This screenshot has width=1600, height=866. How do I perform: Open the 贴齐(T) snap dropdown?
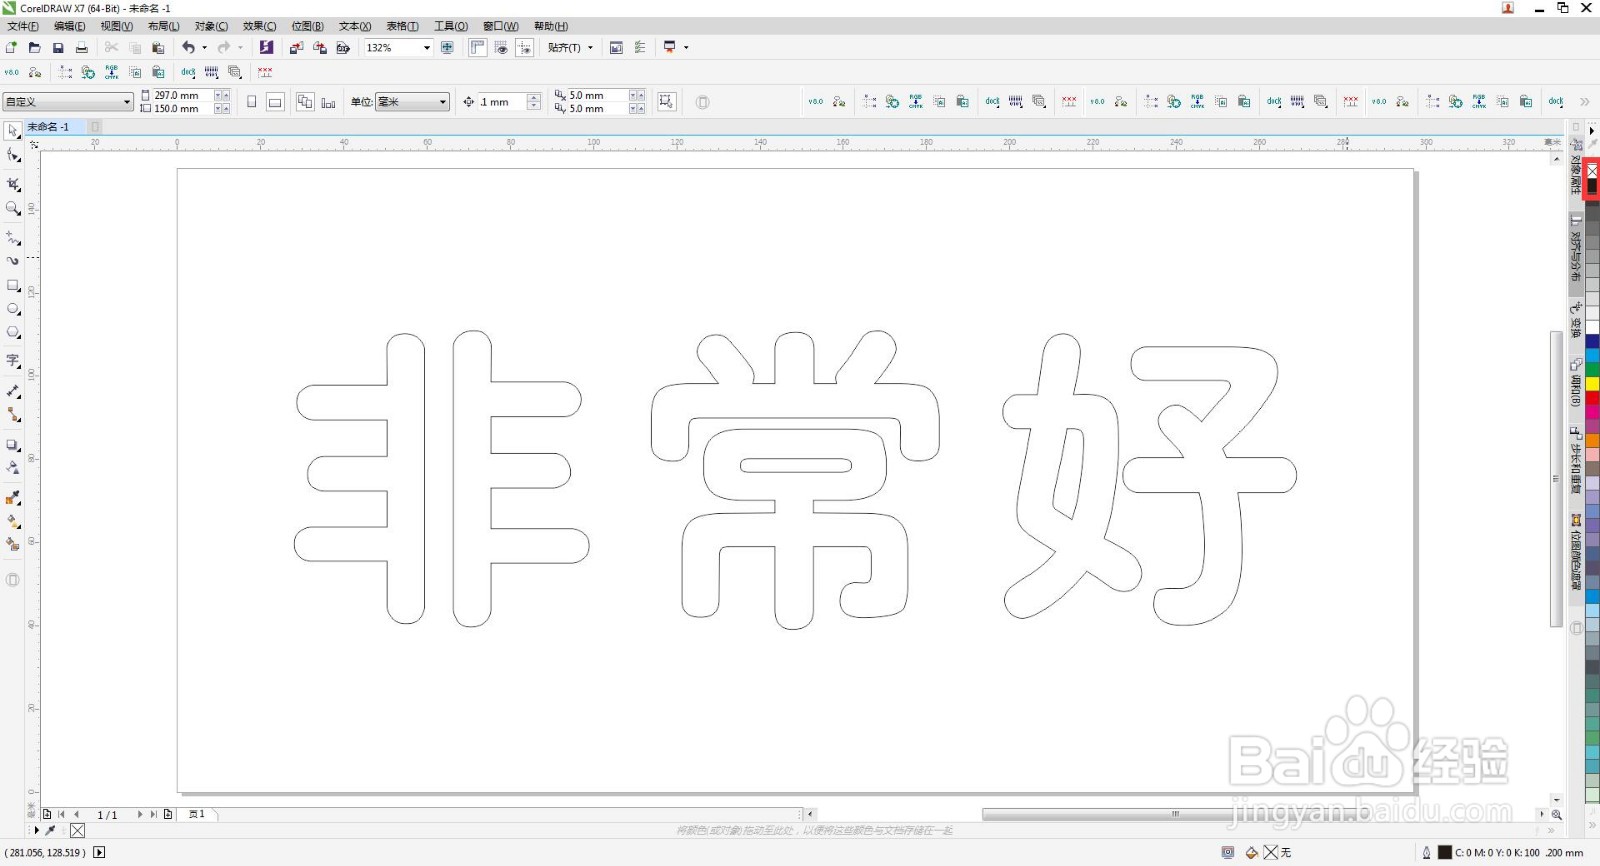click(x=570, y=47)
